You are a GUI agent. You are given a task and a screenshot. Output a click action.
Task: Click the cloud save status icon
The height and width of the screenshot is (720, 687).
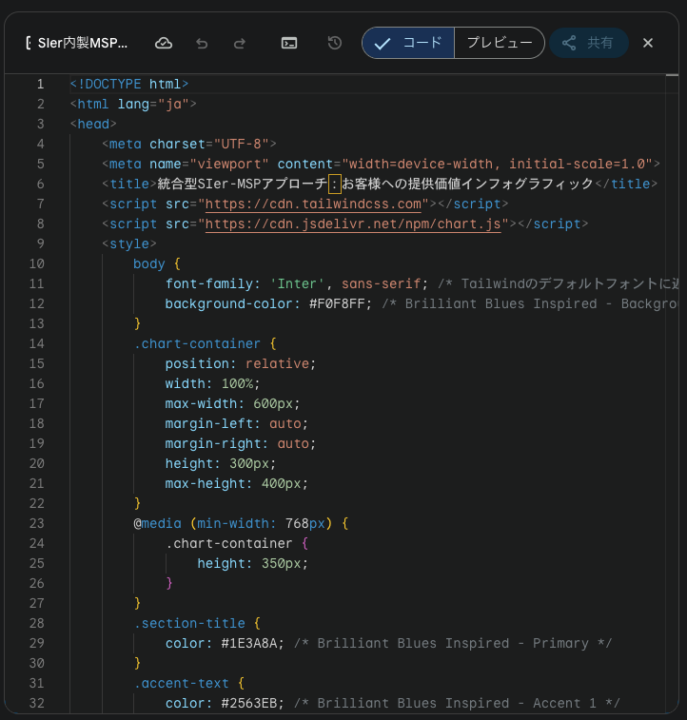(x=163, y=43)
